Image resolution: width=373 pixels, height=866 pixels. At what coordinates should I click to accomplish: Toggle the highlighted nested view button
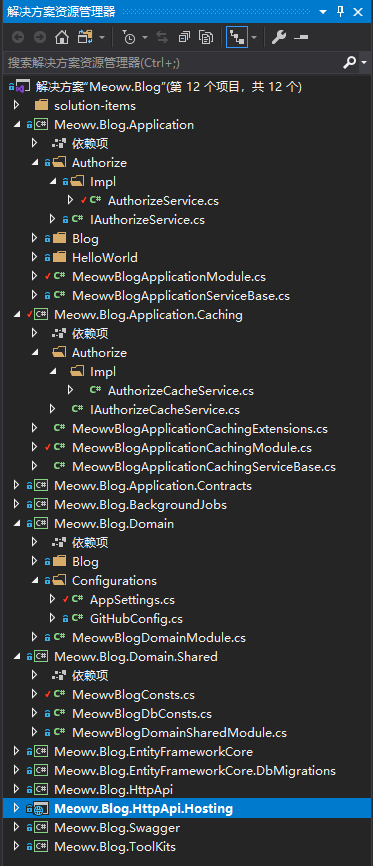(x=237, y=38)
